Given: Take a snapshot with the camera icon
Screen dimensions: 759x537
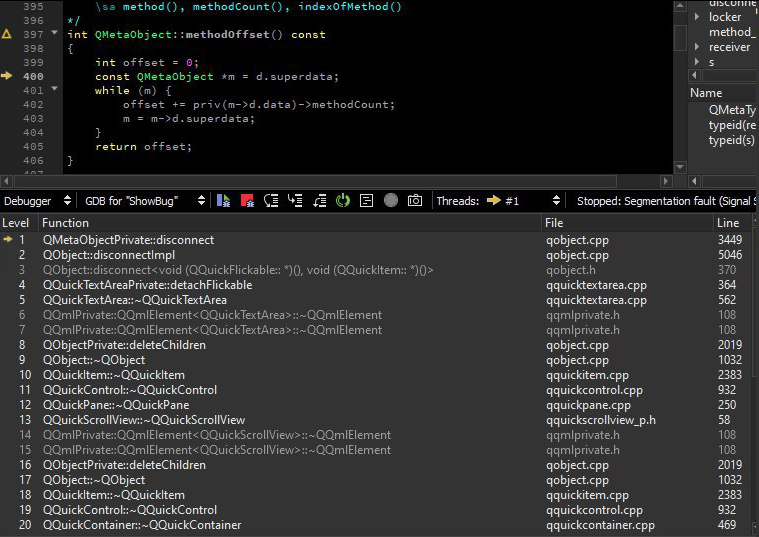Looking at the screenshot, I should coord(414,201).
